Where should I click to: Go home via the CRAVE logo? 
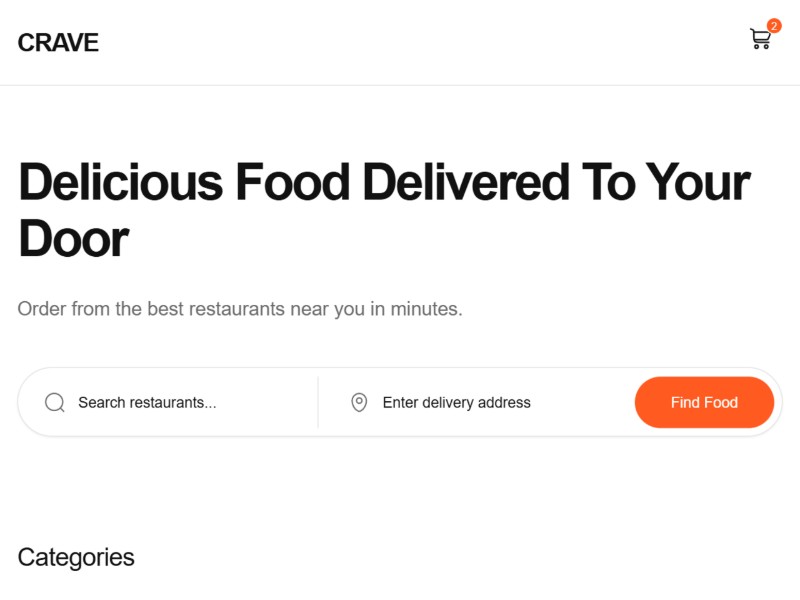pyautogui.click(x=58, y=43)
